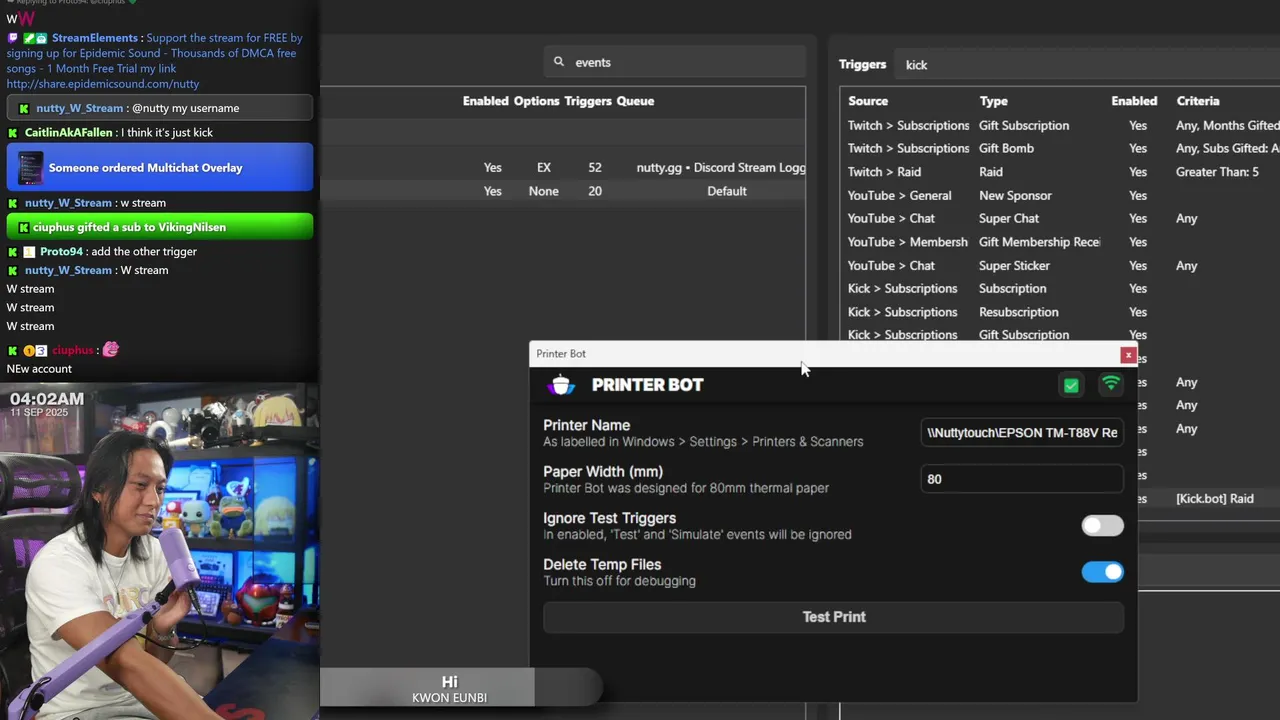Select the Resubscription trigger type

(x=1018, y=312)
